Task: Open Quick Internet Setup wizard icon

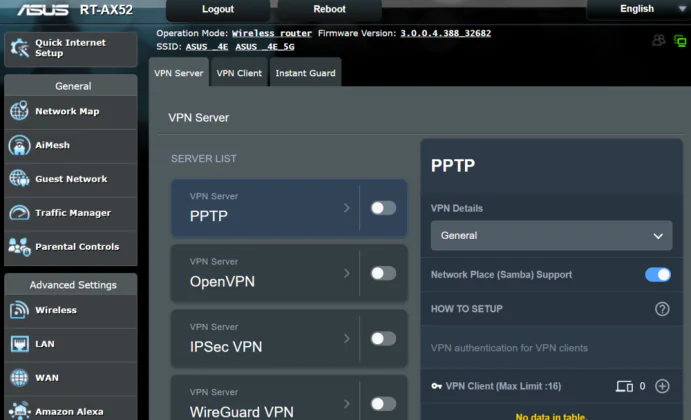Action: 19,48
